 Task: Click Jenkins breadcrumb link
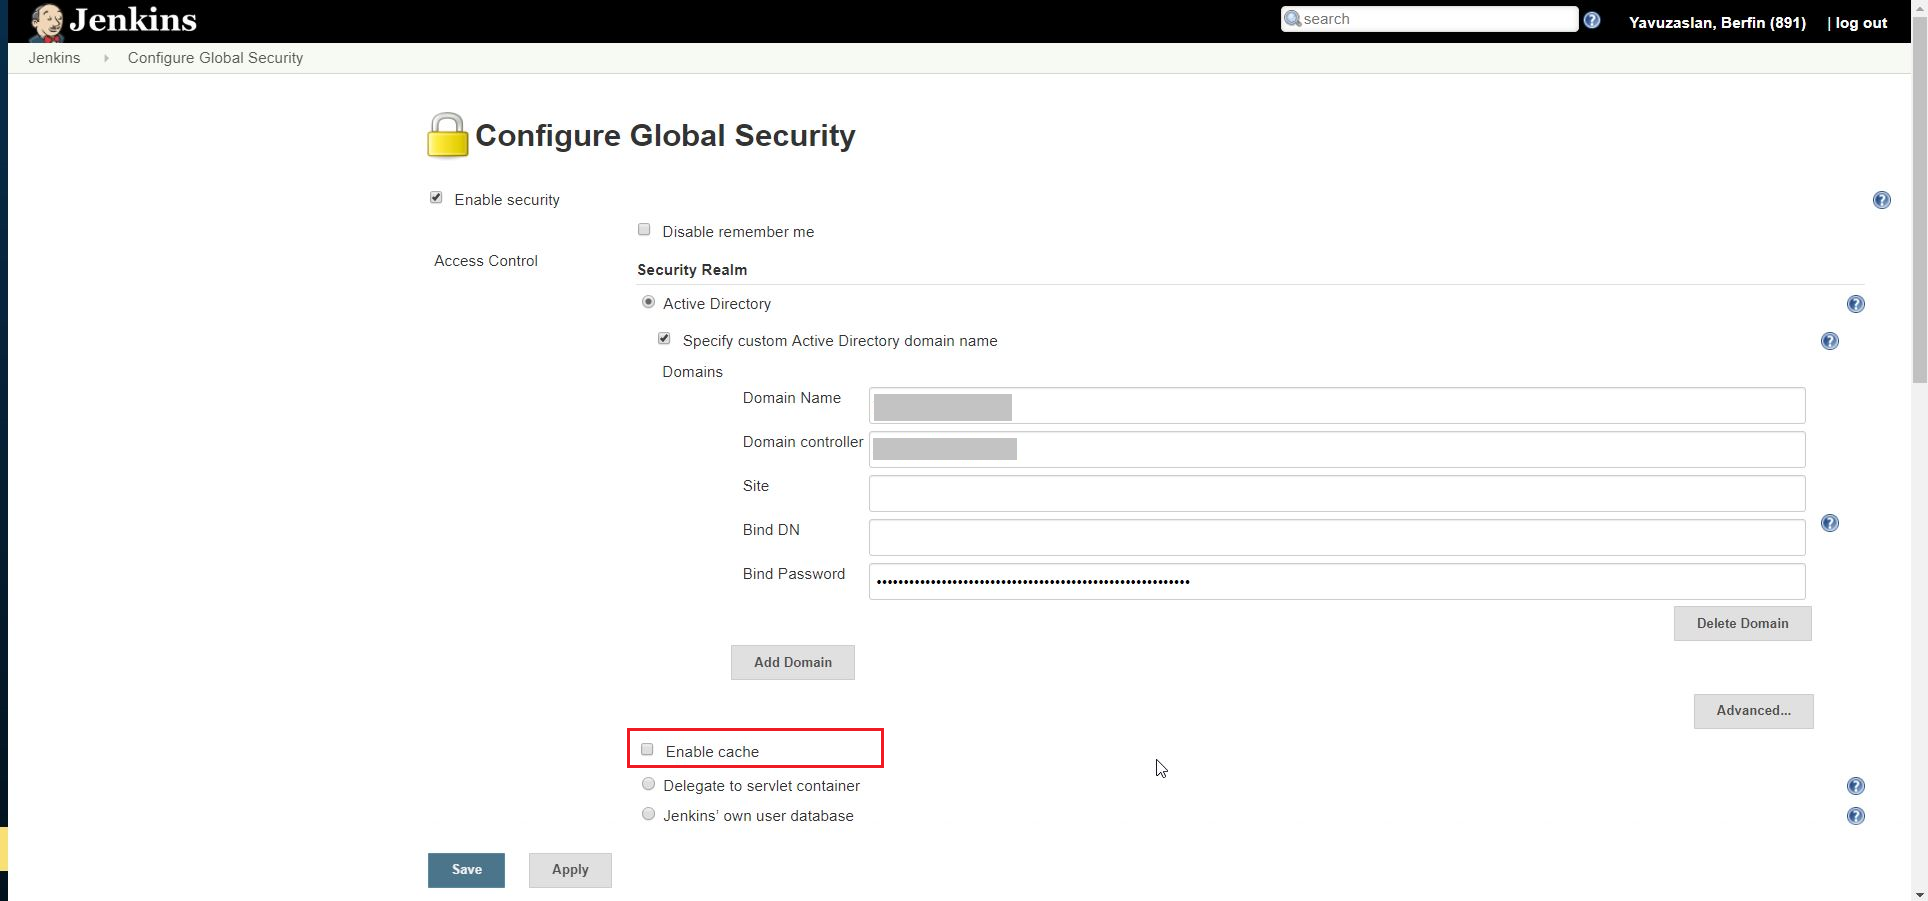(54, 58)
